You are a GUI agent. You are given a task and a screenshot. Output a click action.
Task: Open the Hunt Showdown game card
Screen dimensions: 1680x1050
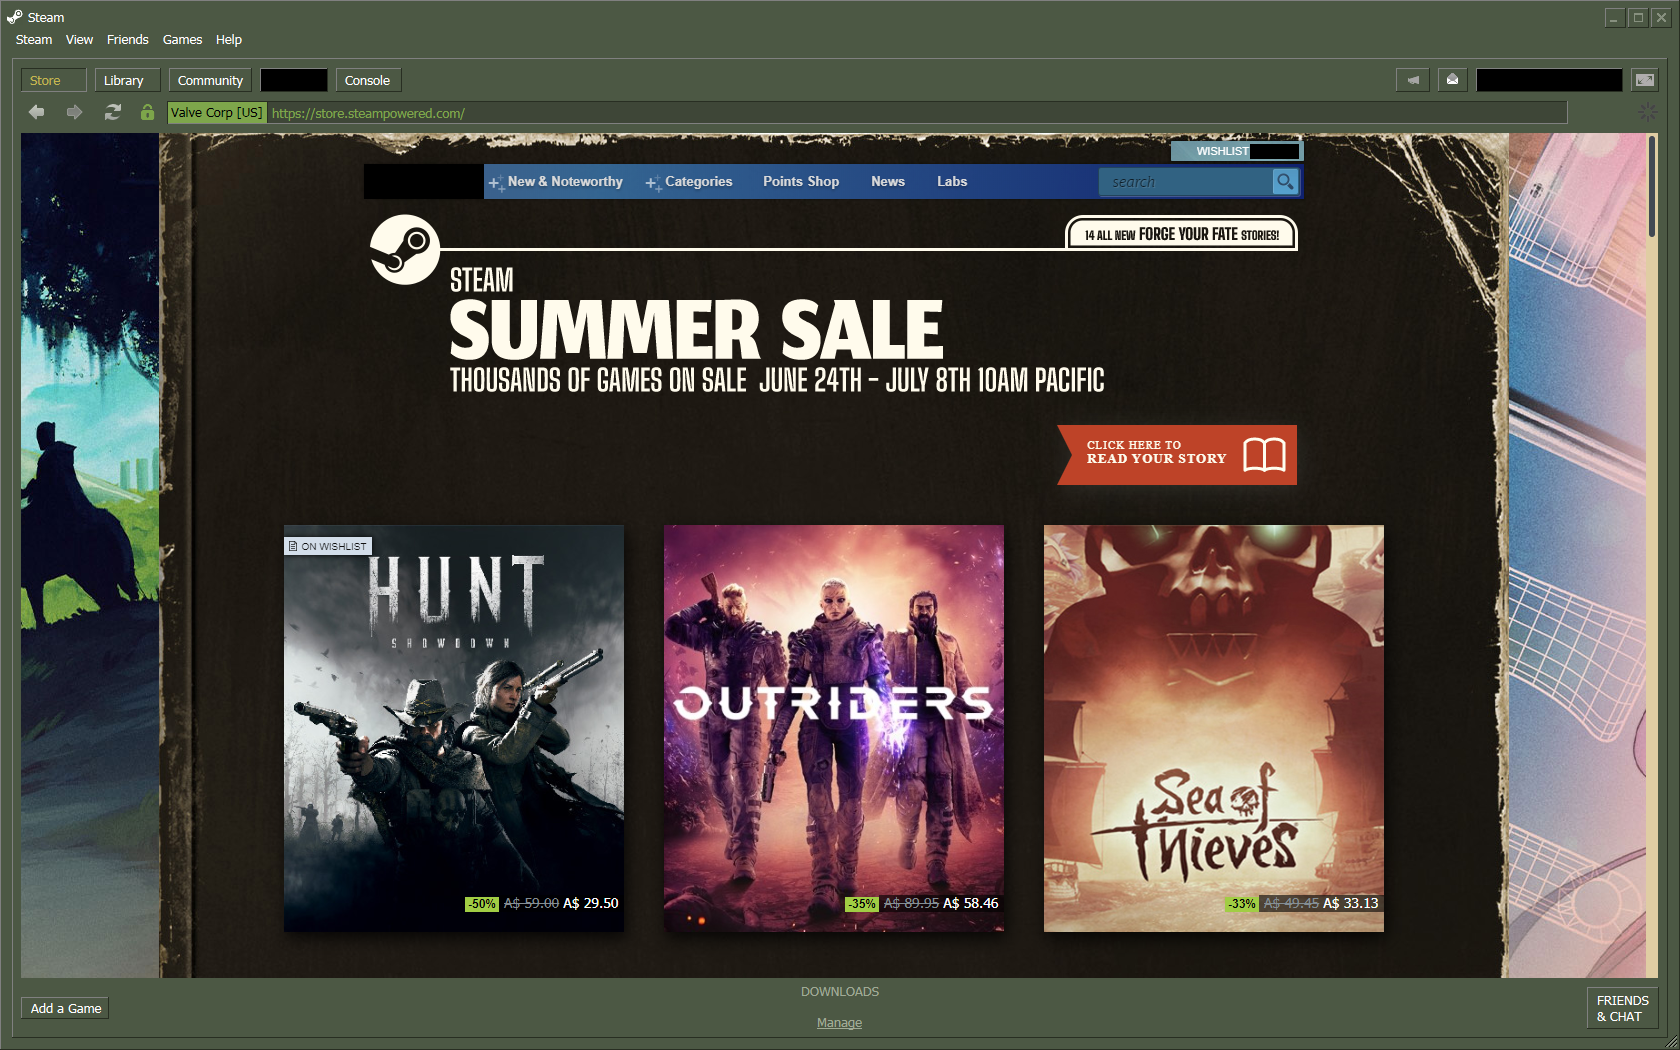pos(454,728)
